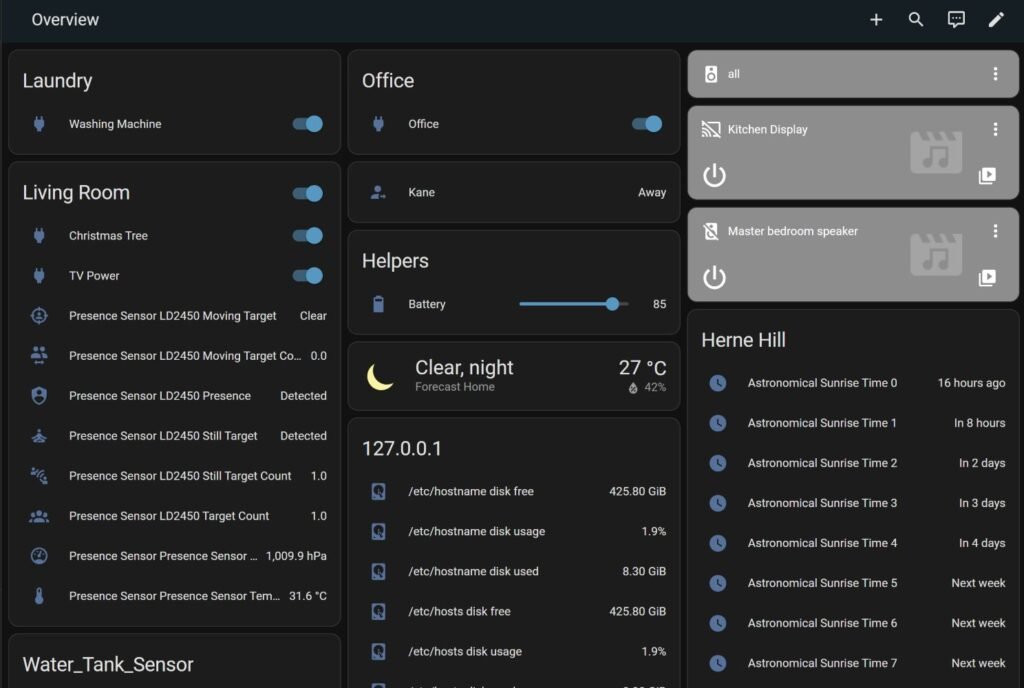Click the media thumbnail on Kitchen Display

click(x=935, y=153)
